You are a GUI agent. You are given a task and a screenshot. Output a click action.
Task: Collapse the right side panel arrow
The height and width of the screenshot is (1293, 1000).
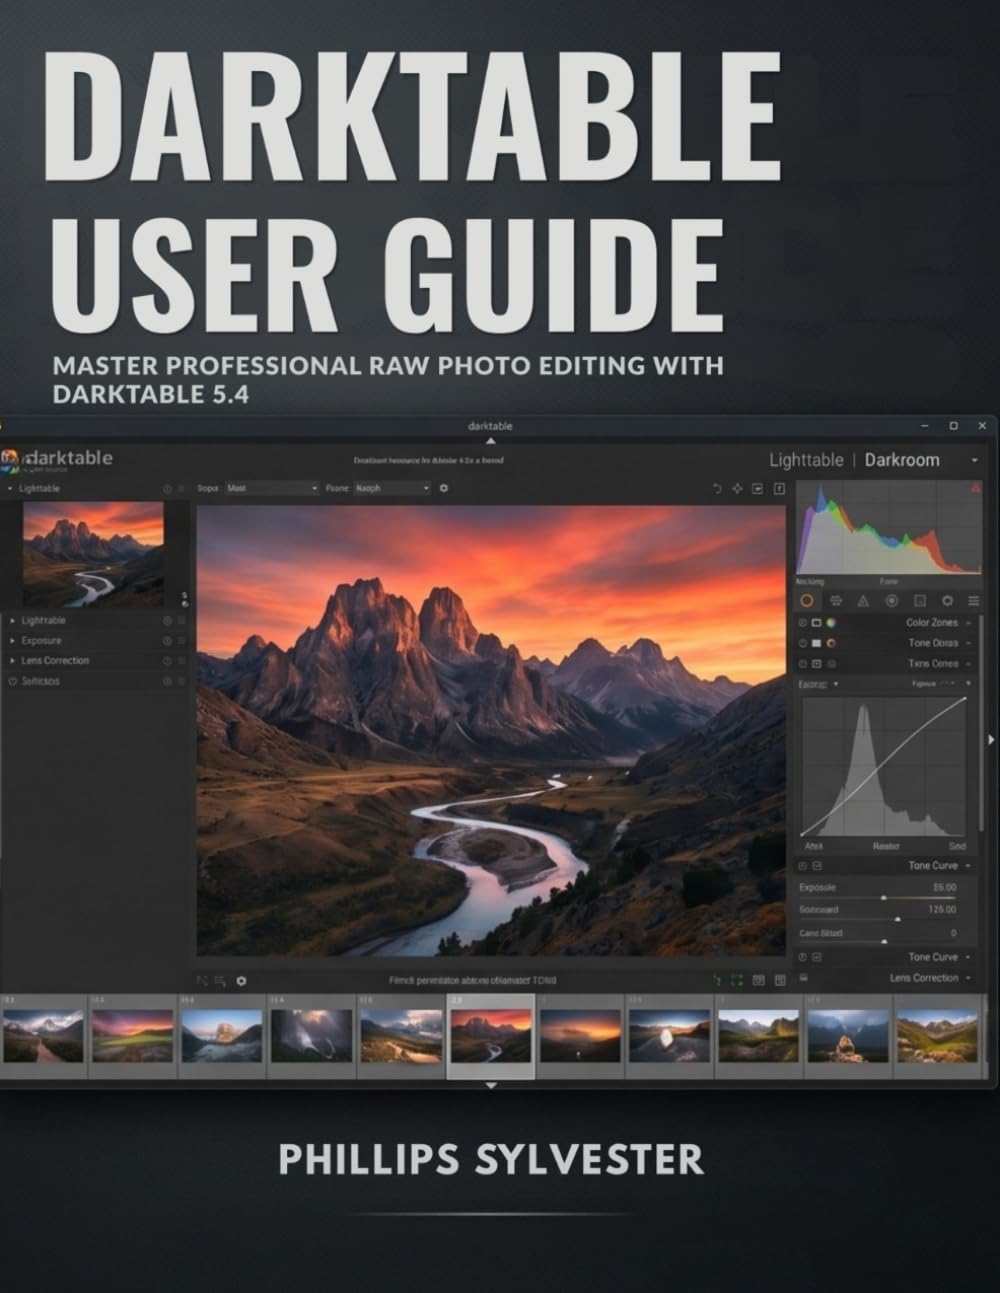pos(991,739)
